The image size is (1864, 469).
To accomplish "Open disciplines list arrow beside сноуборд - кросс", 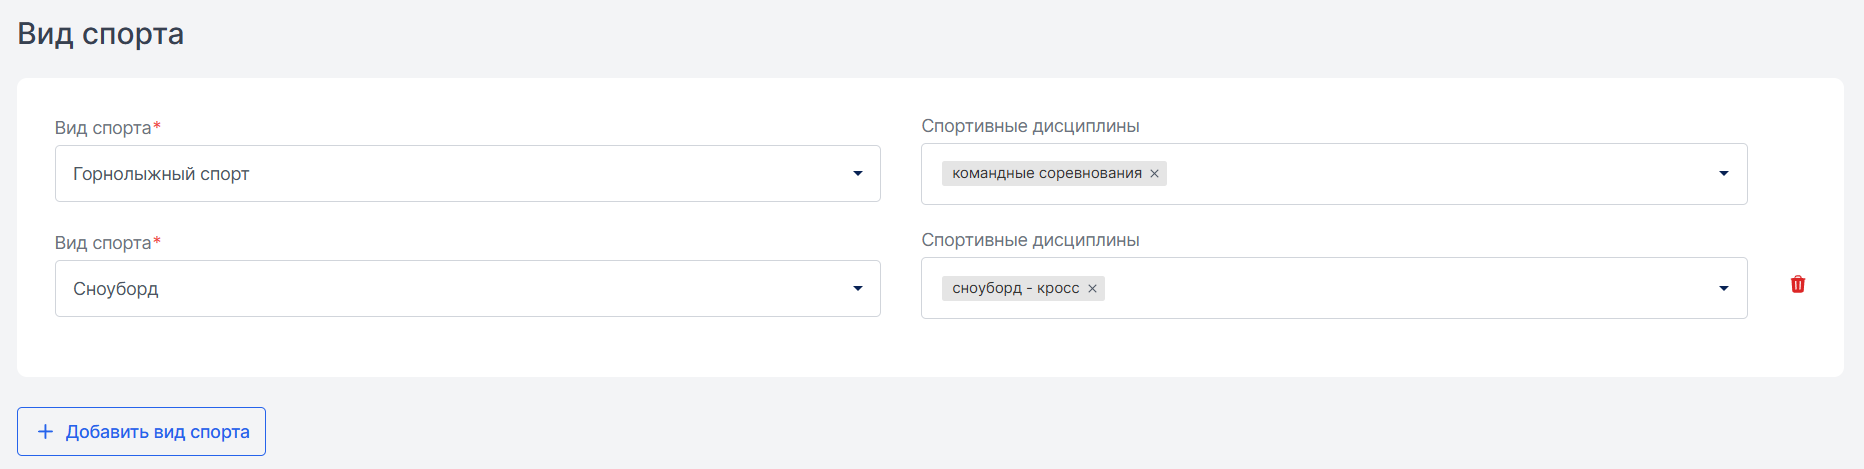I will click(1723, 289).
